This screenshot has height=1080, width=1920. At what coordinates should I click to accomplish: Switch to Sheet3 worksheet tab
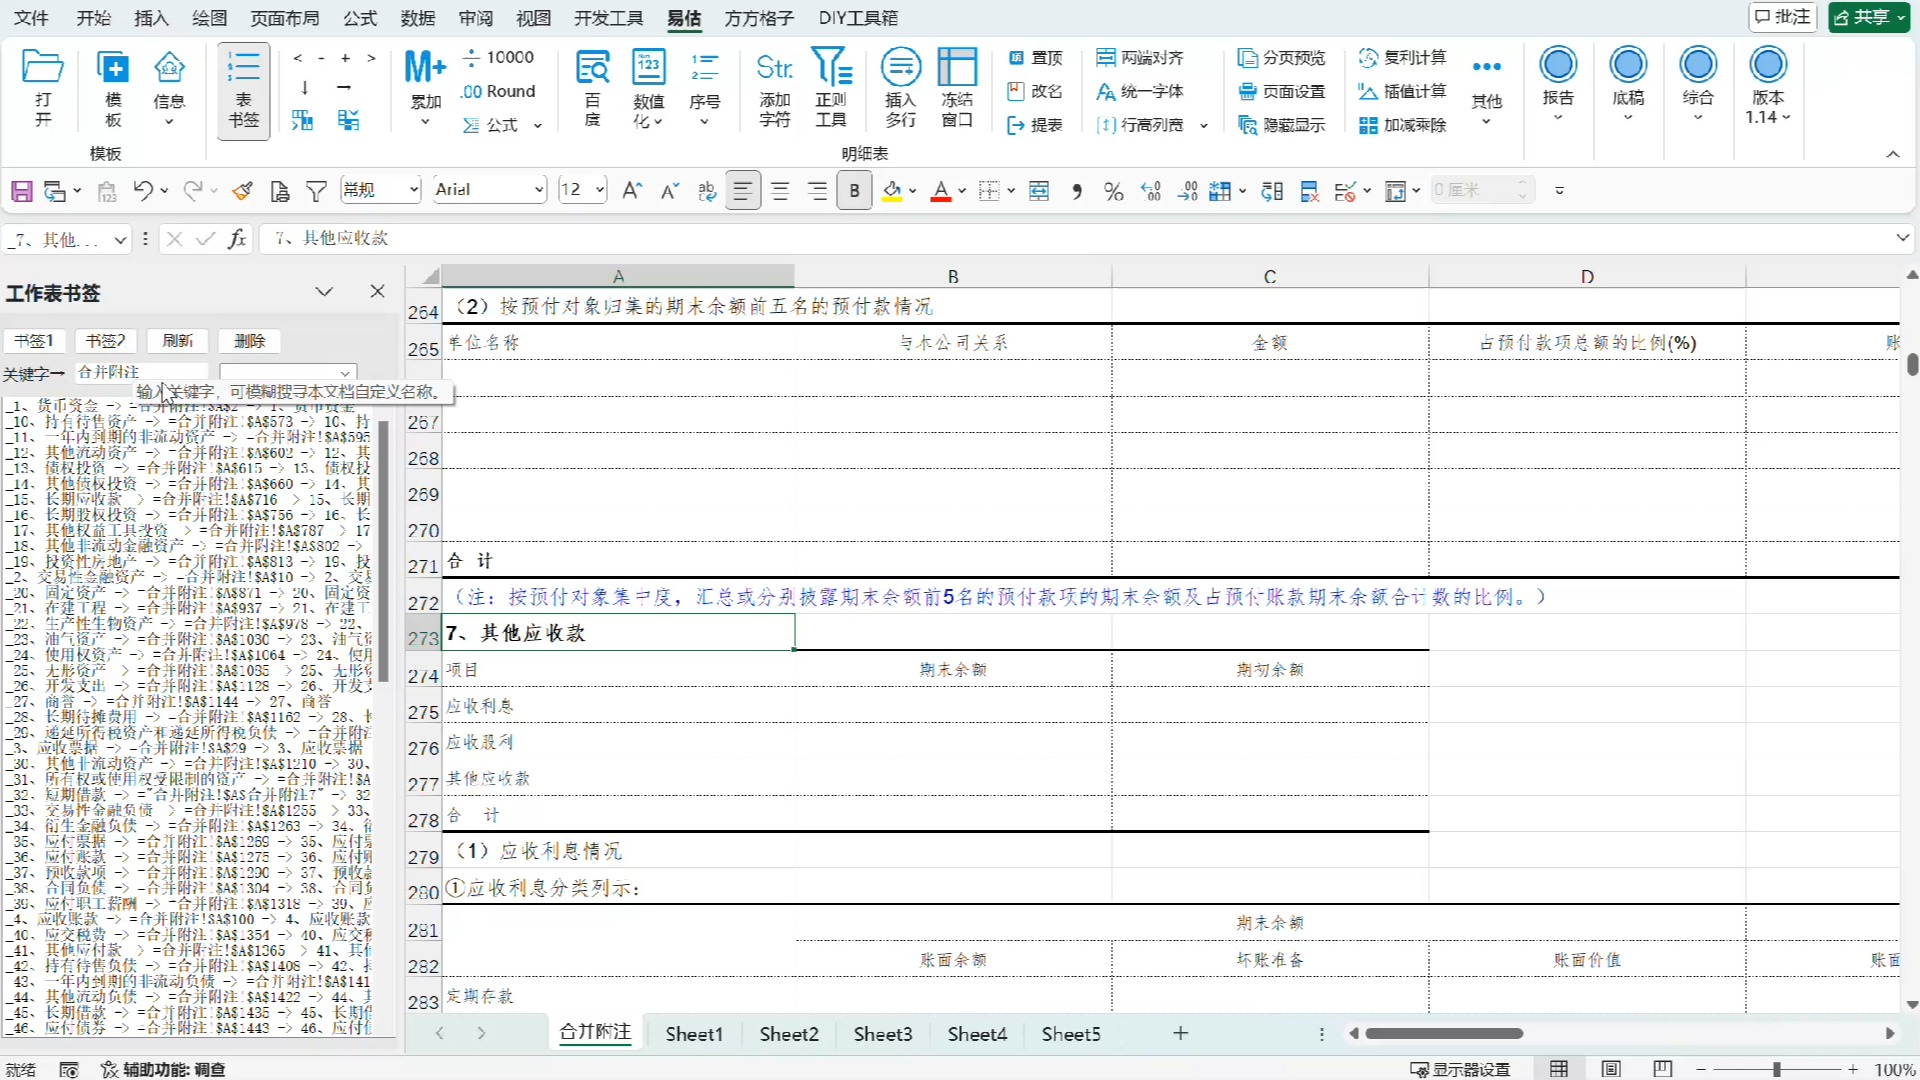(882, 1034)
